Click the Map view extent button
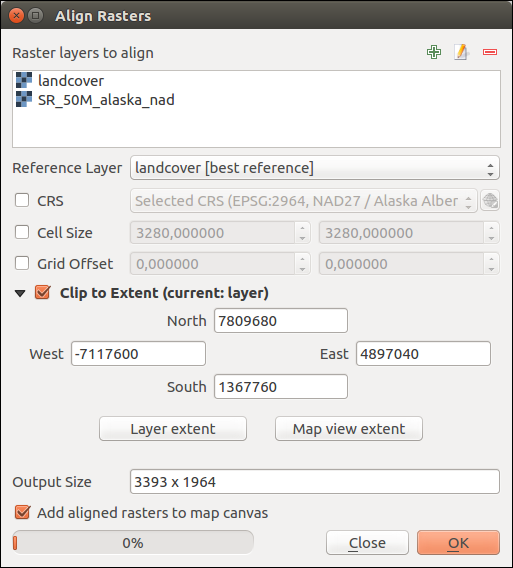Viewport: 513px width, 568px height. 349,429
